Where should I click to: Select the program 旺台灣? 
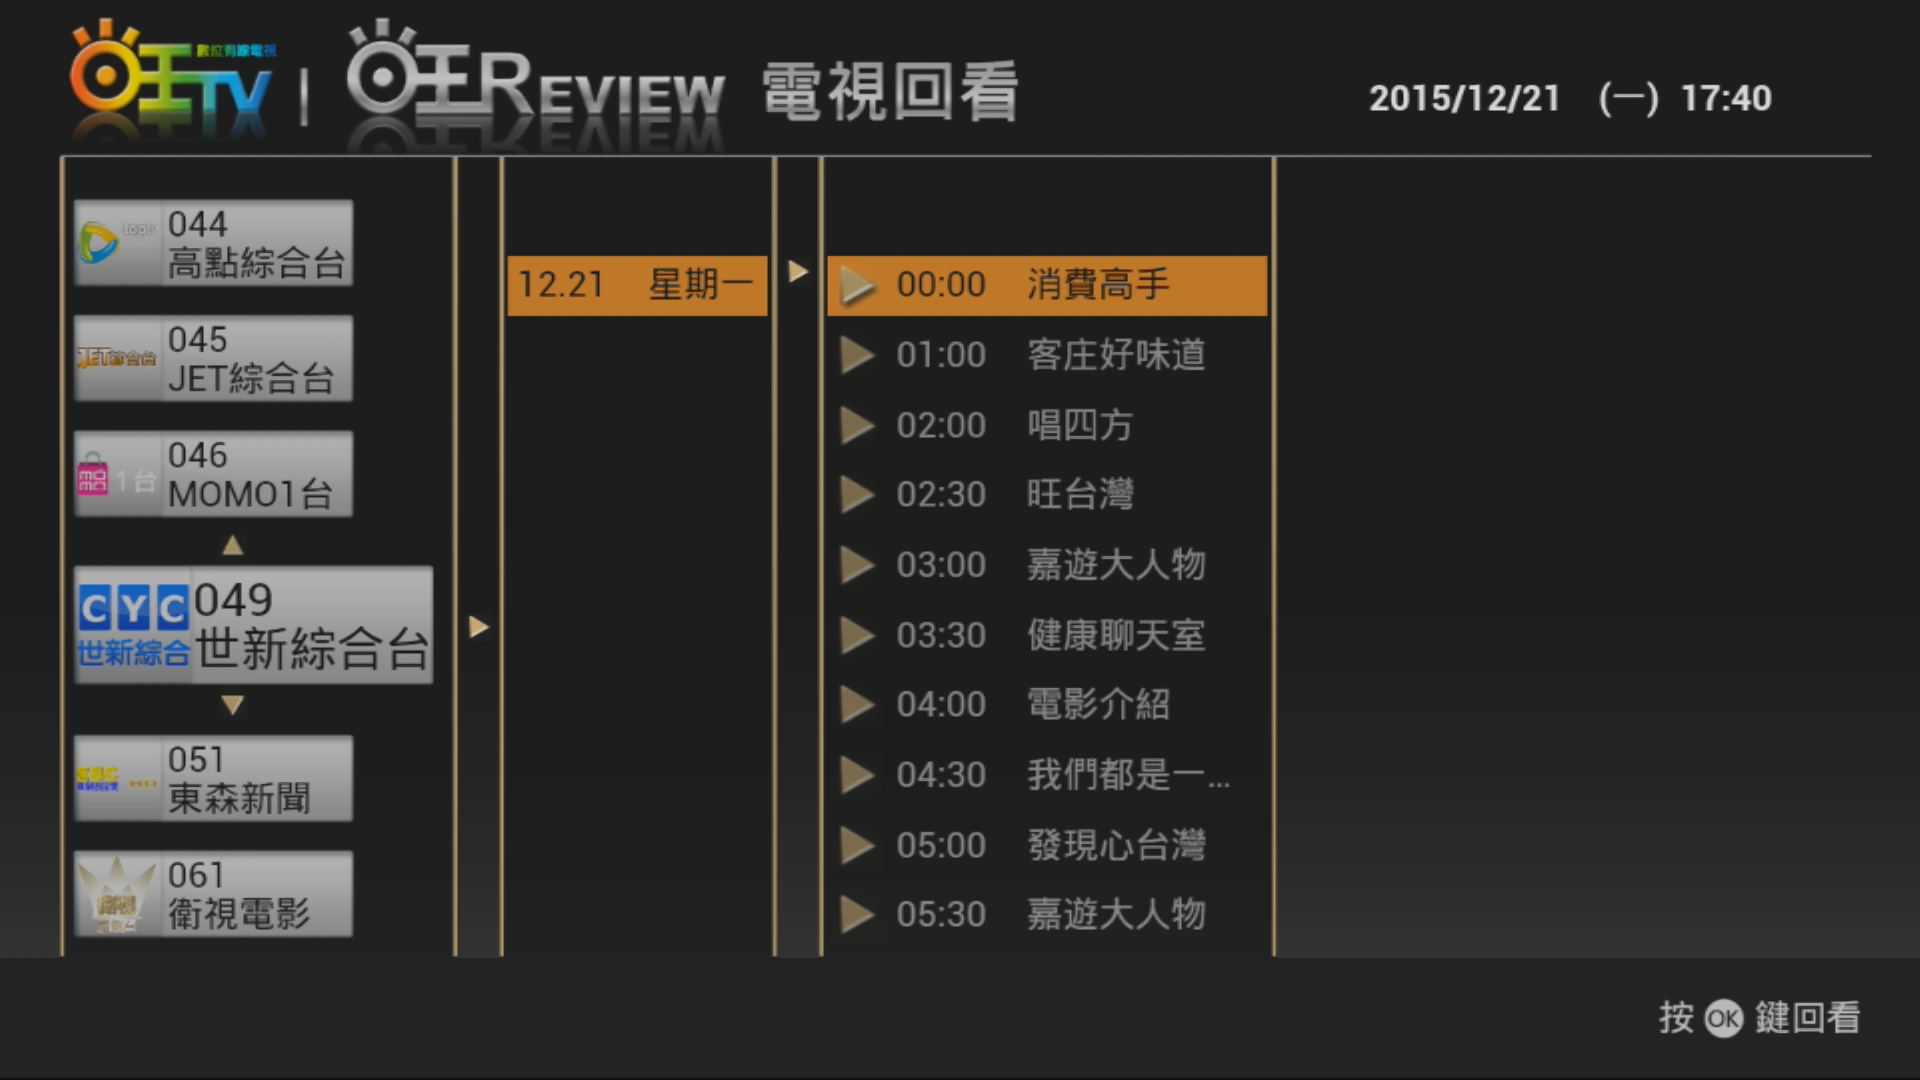point(1047,494)
